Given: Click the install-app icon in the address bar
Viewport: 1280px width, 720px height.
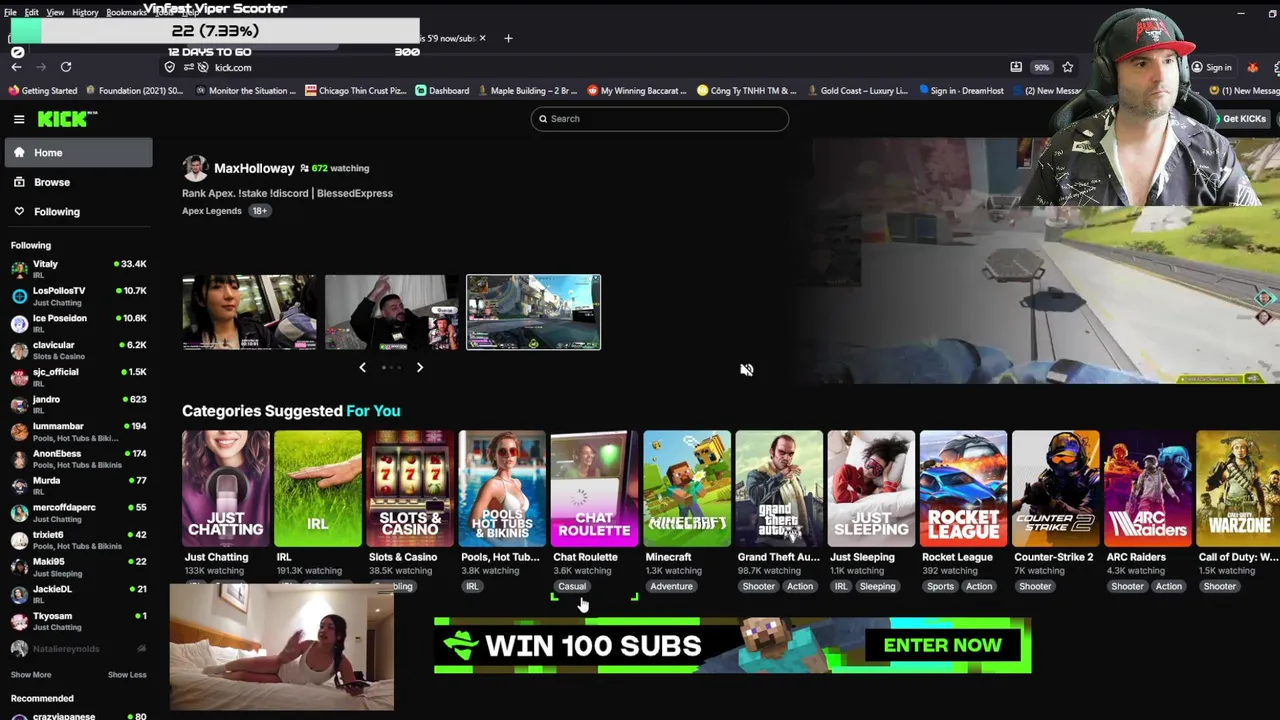Looking at the screenshot, I should [1016, 67].
